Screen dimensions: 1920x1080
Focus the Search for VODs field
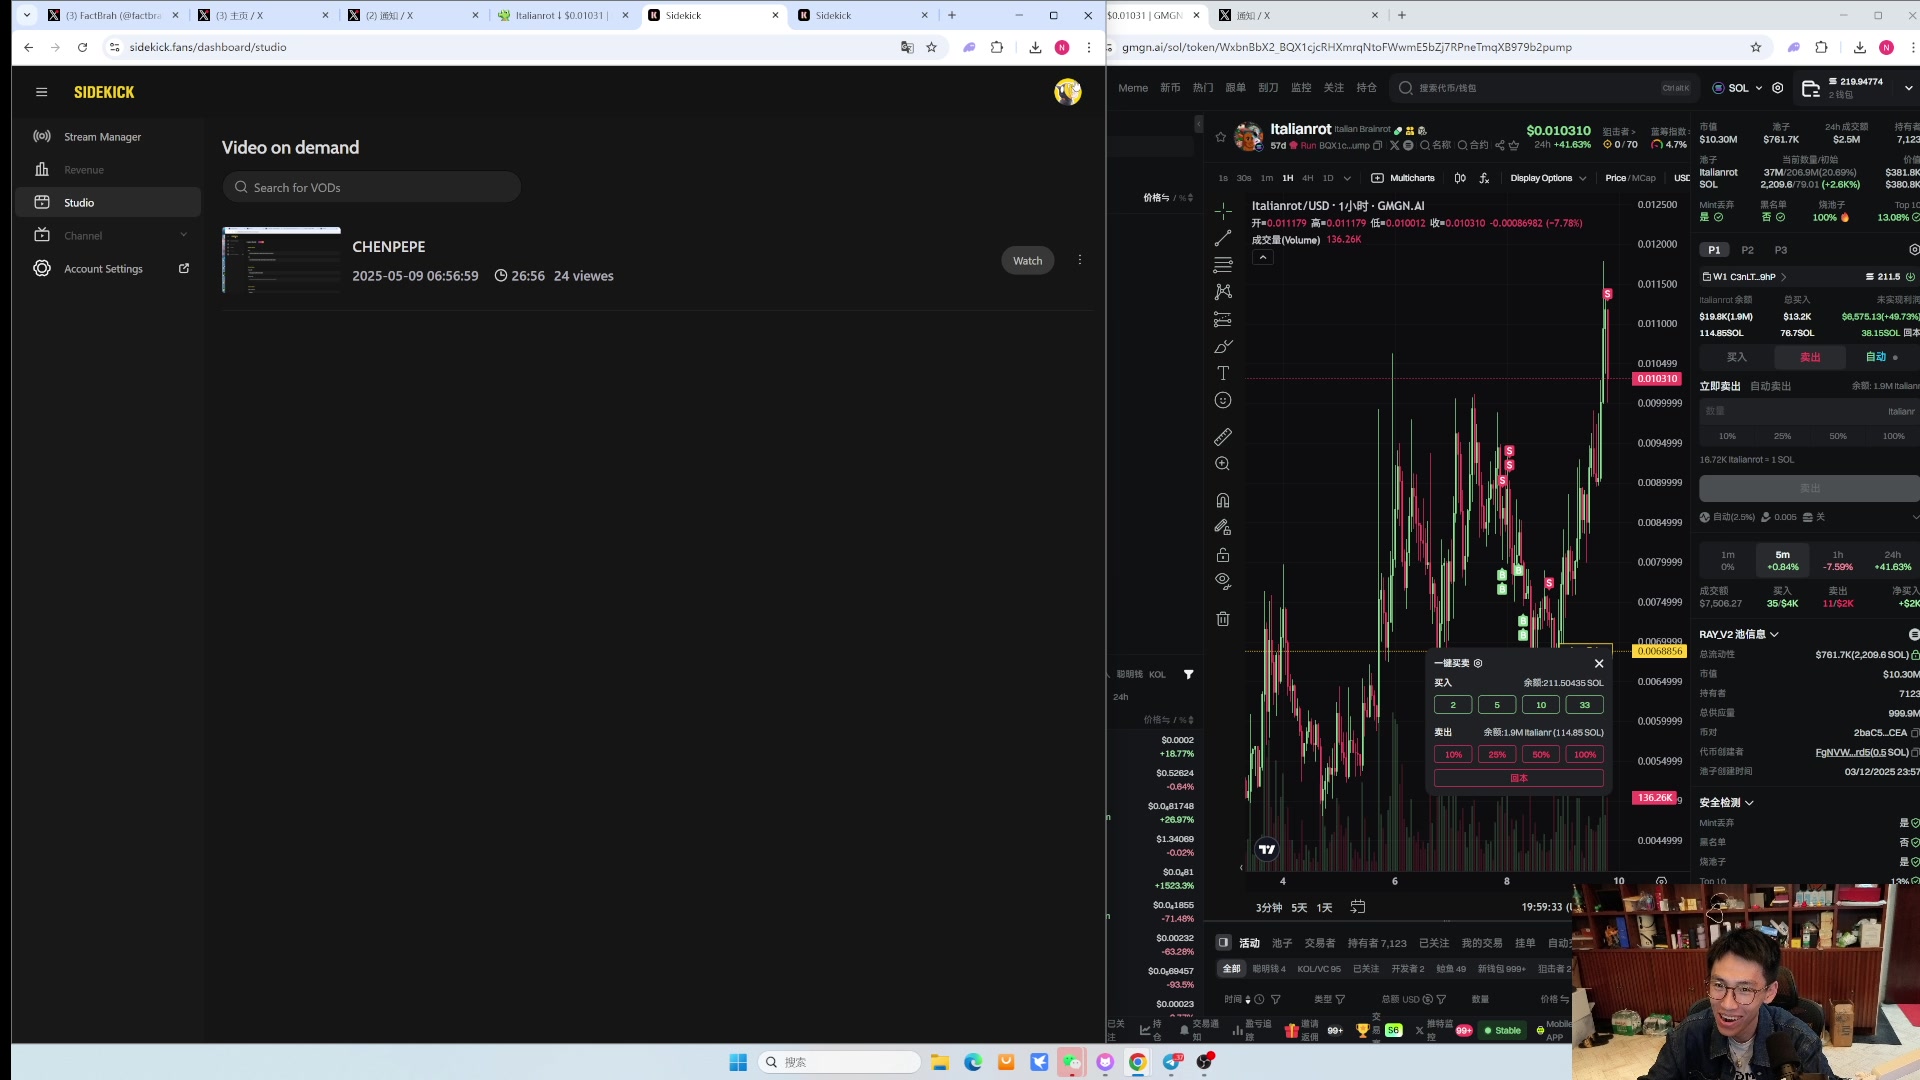click(x=371, y=187)
